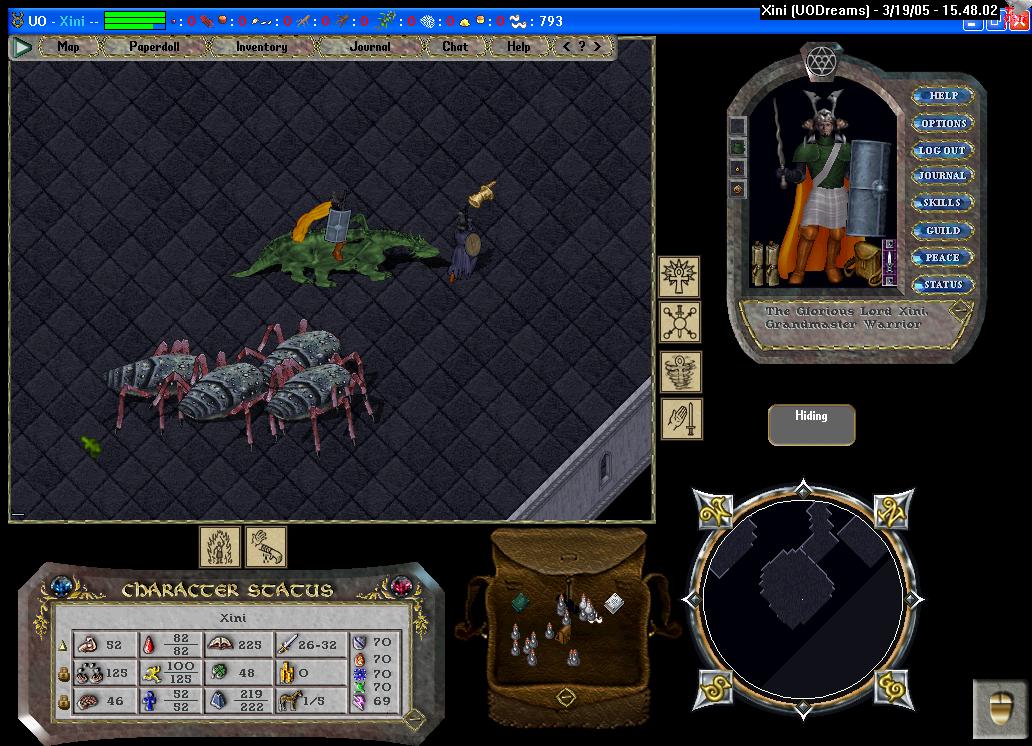Screen dimensions: 1032x746
Task: Cast the whirlwind spell icon
Action: coord(681,371)
